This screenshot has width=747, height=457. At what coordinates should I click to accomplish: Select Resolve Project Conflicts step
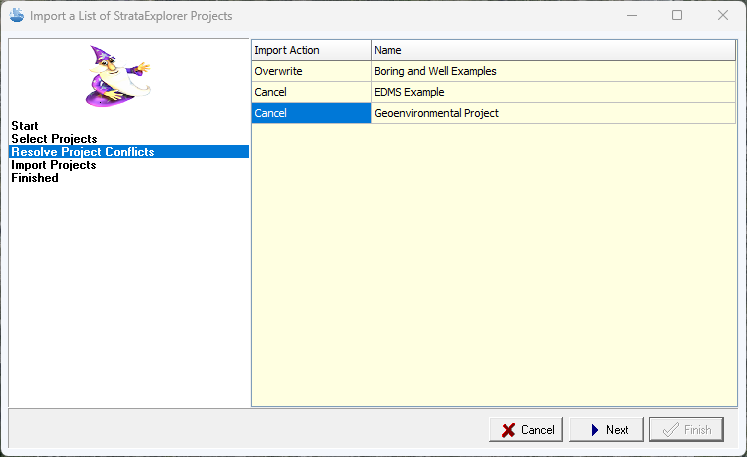pos(82,152)
